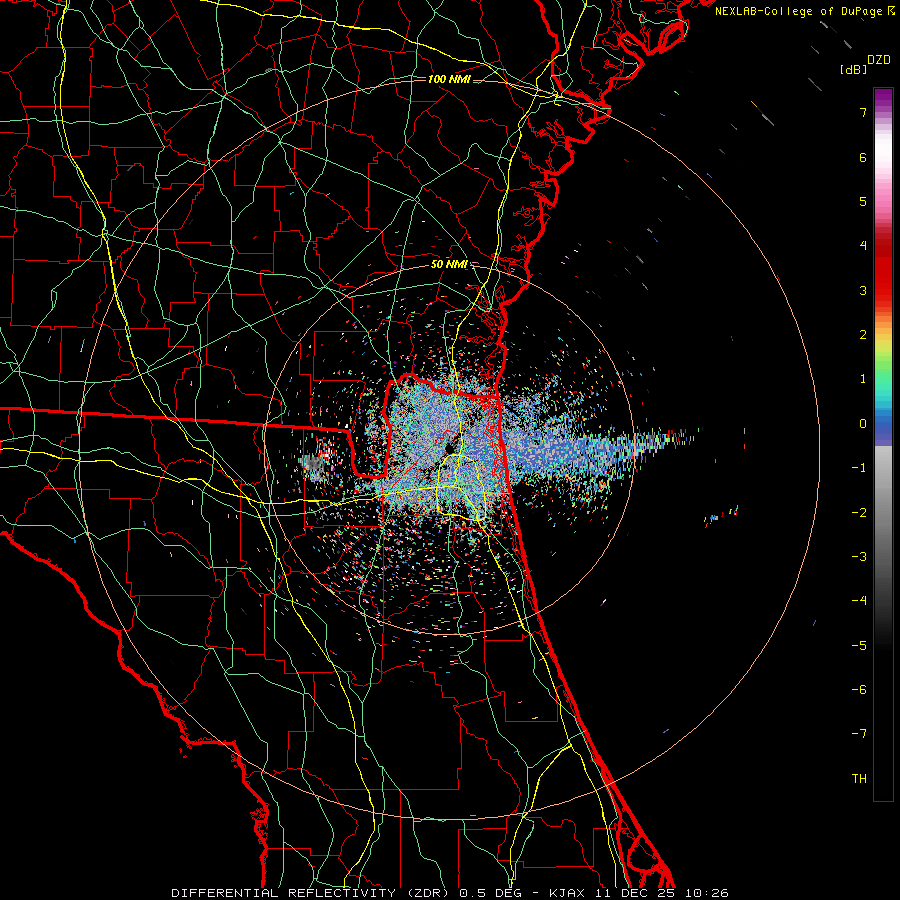
Task: Click the TH threshold label on scale
Action: [859, 778]
